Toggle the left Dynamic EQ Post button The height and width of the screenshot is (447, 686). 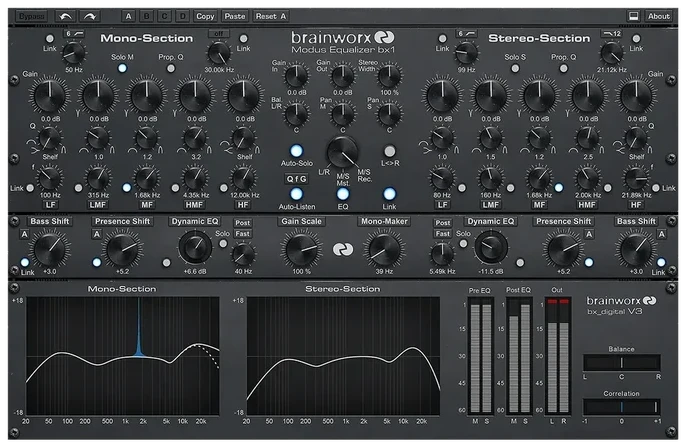(x=242, y=223)
